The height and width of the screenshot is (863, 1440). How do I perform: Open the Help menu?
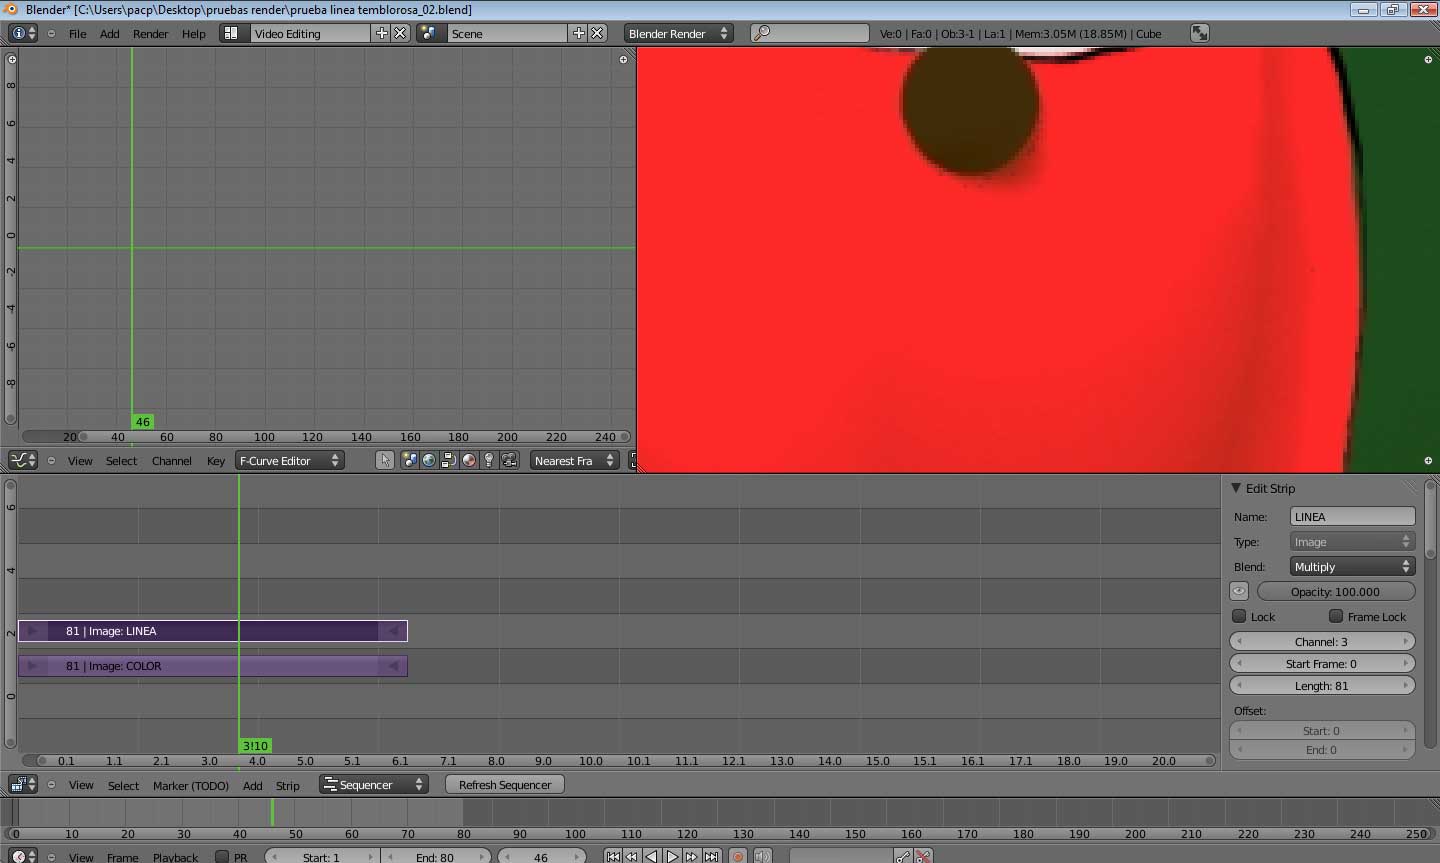(193, 33)
